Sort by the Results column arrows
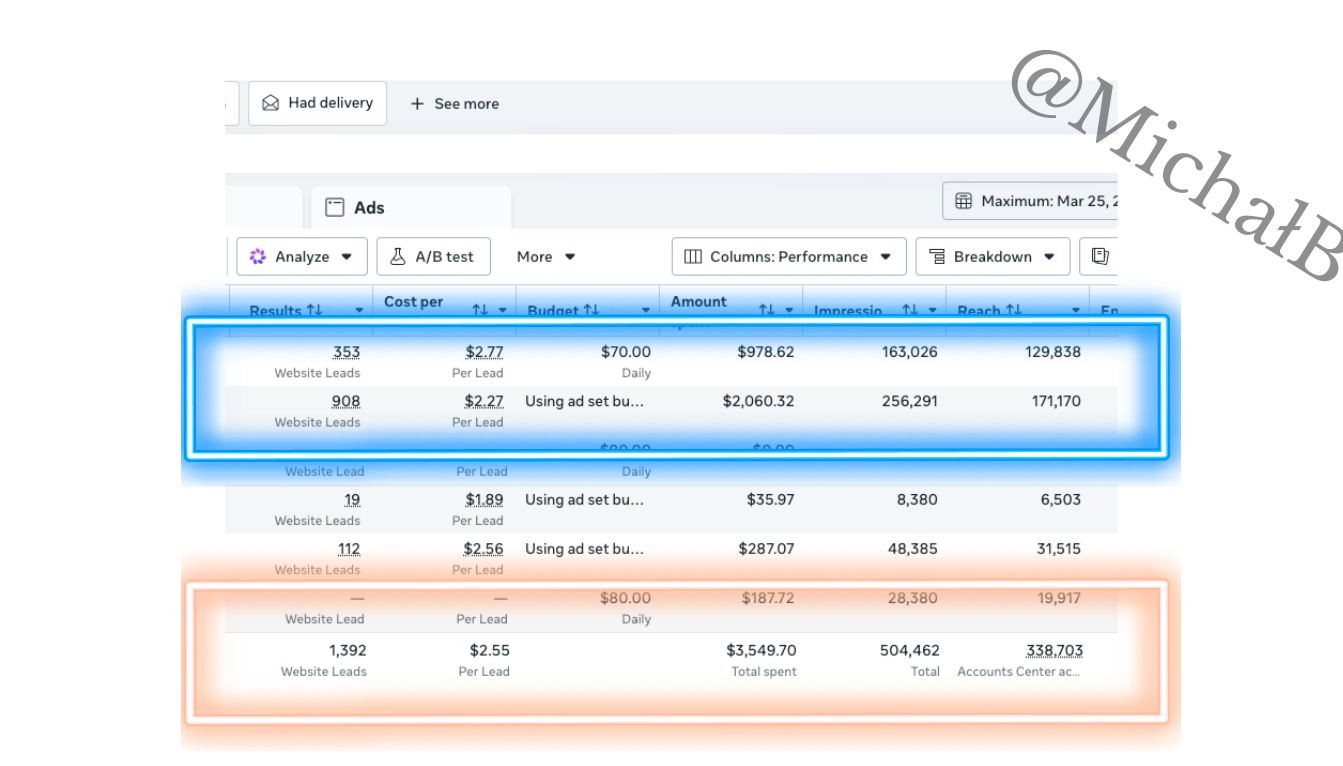 [x=314, y=310]
